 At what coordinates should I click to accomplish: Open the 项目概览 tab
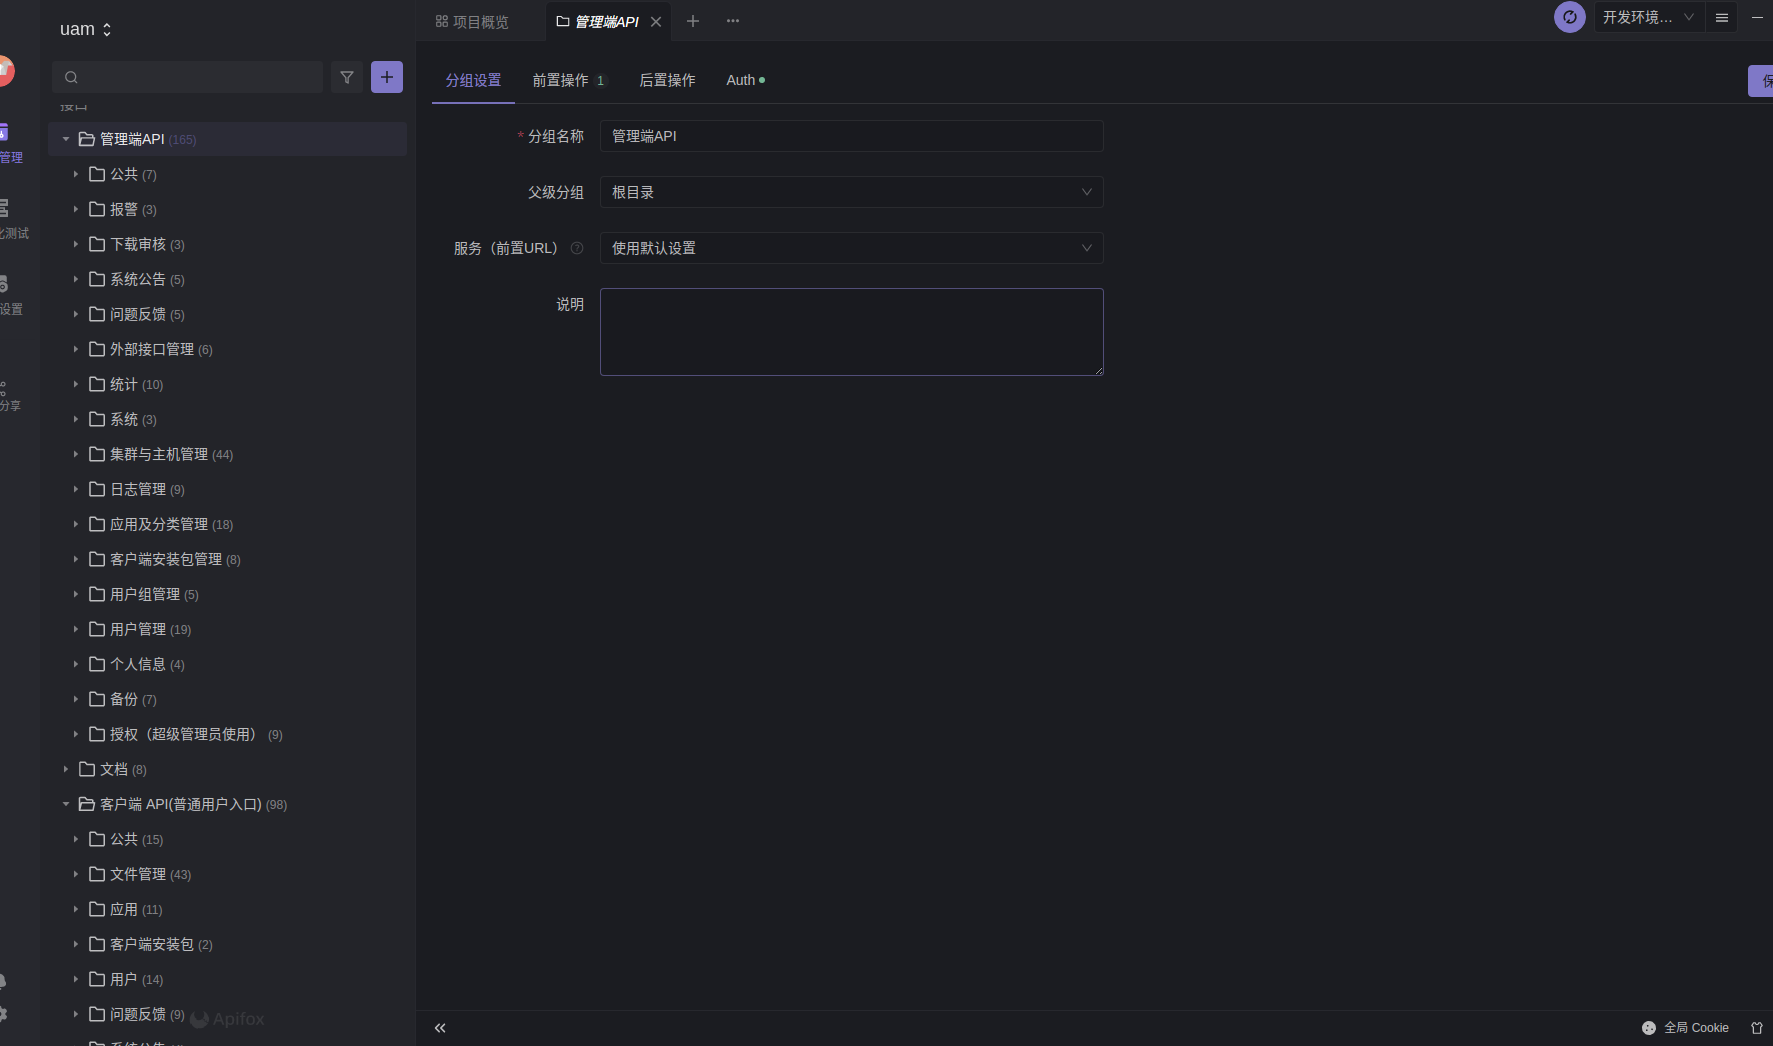click(x=472, y=22)
